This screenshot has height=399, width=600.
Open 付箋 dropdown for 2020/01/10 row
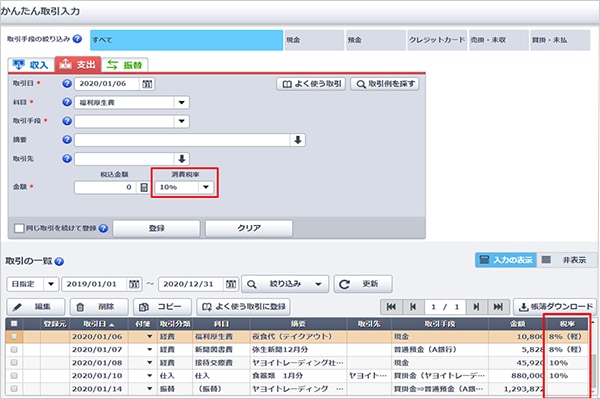coord(149,376)
